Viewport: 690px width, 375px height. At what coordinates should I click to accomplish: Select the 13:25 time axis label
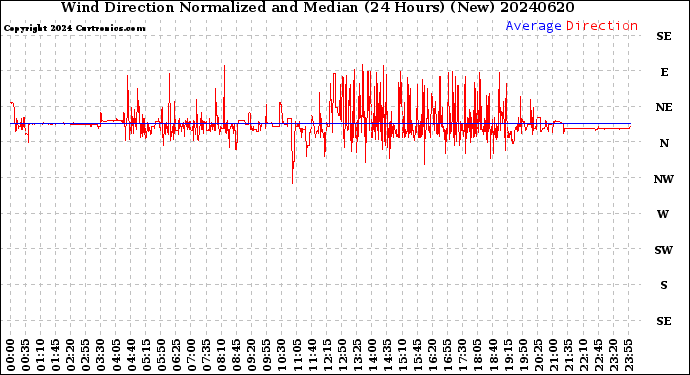357,355
